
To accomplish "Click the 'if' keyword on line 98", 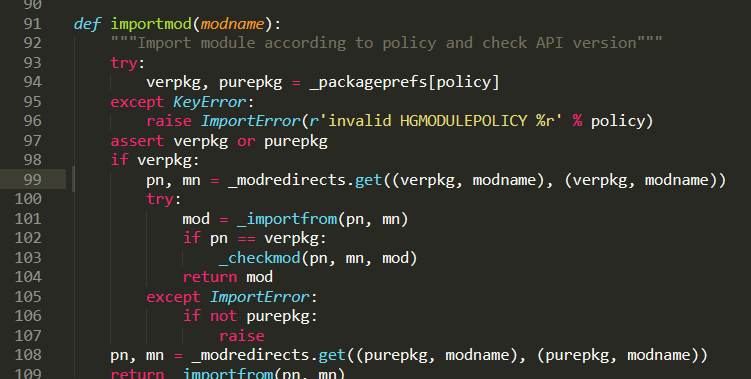I will 119,160.
